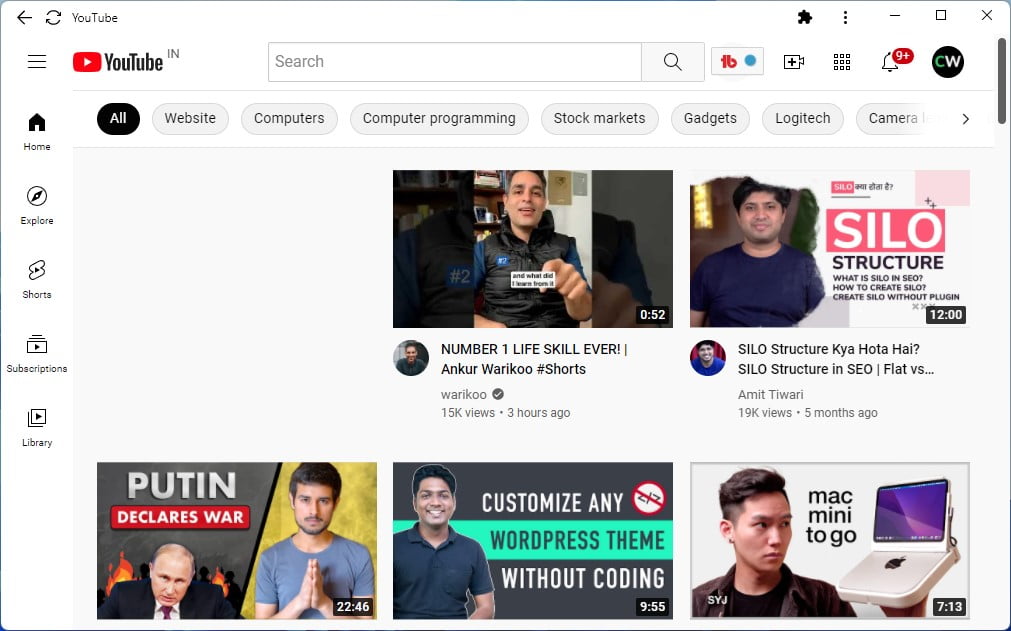Maximize the YouTube app window
Viewport: 1011px width, 631px height.
[x=941, y=15]
